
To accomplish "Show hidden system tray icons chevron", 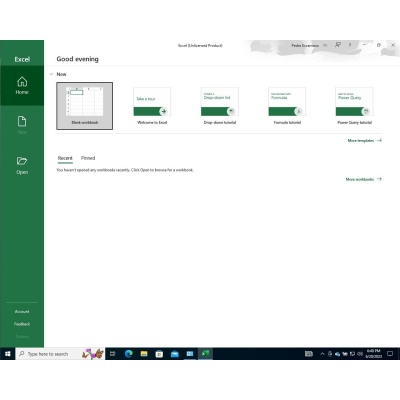I will 322,354.
